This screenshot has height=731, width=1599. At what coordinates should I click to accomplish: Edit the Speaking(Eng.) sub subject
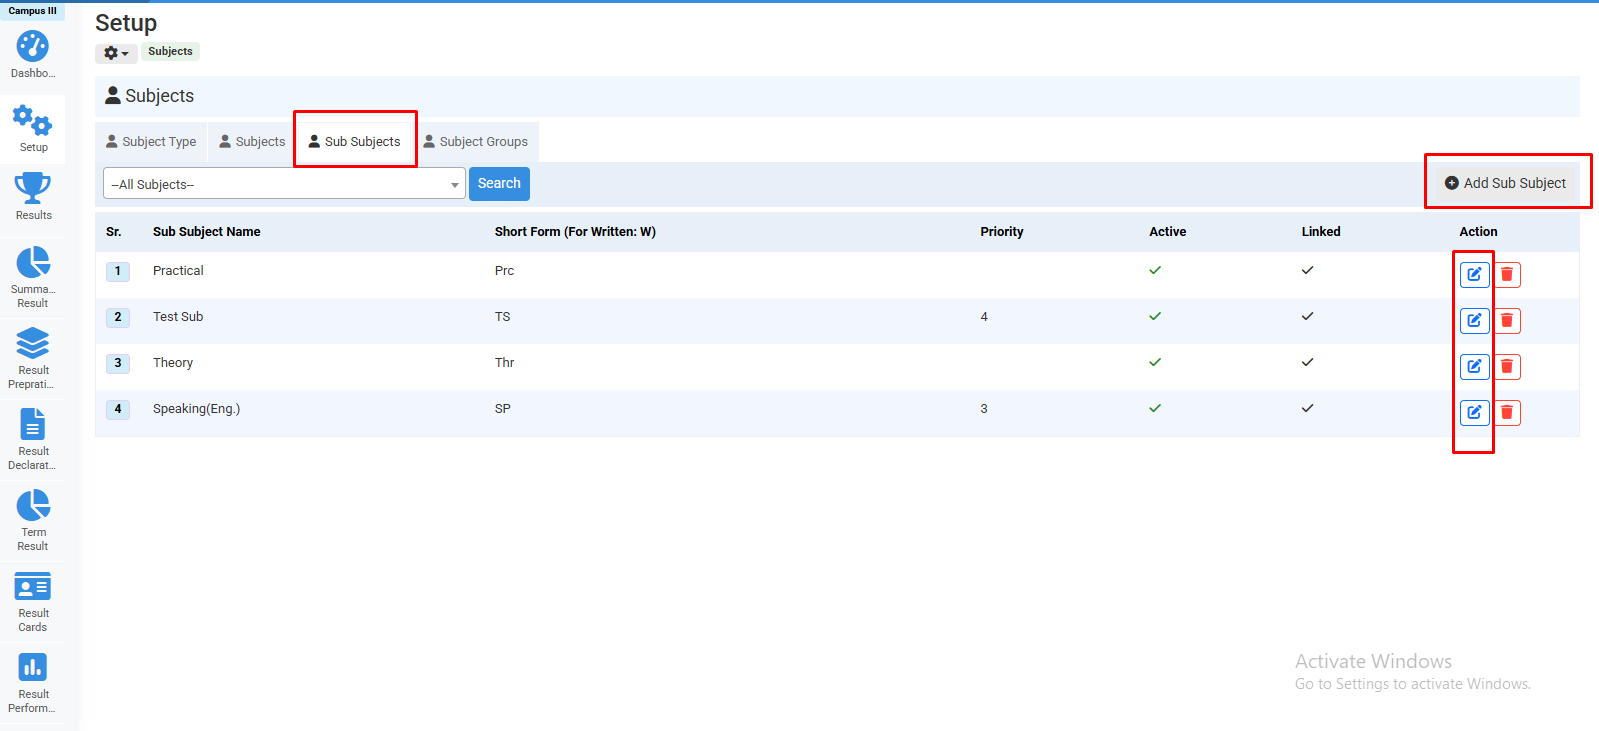[x=1474, y=412]
